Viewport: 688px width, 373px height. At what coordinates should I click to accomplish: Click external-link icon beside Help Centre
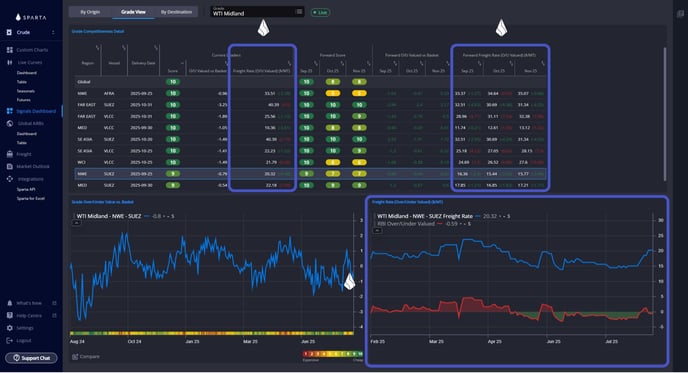click(x=54, y=316)
